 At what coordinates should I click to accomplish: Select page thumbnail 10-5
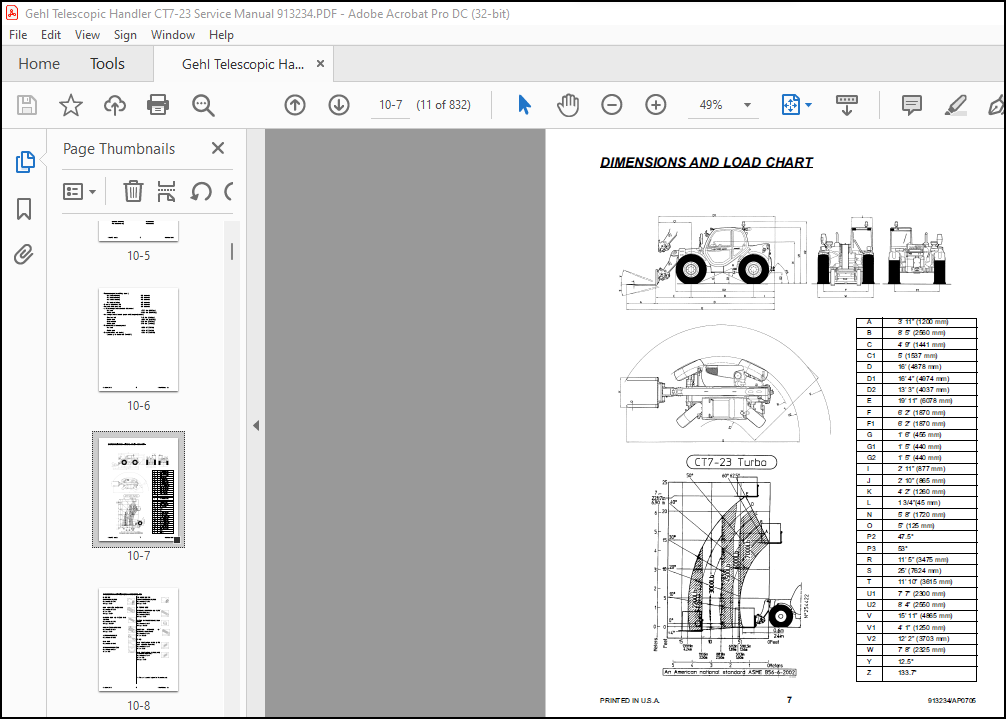coord(139,232)
